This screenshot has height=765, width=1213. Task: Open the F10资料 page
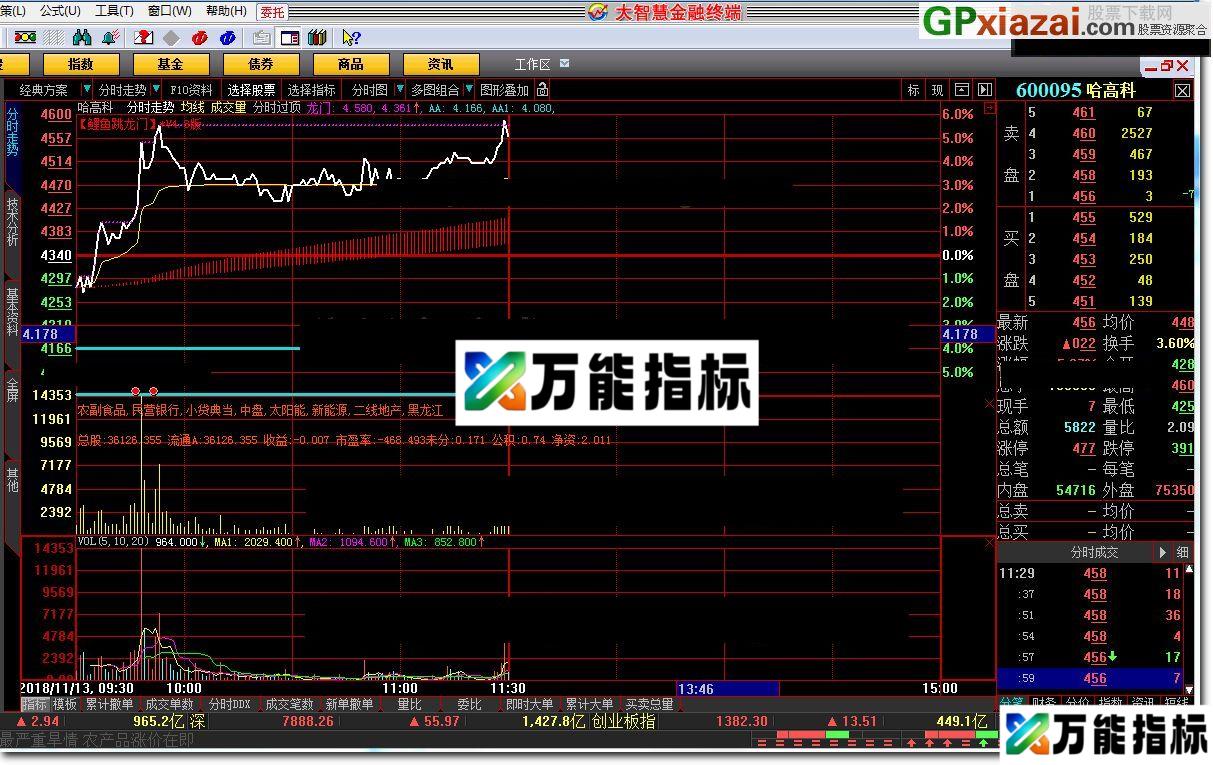[x=191, y=89]
